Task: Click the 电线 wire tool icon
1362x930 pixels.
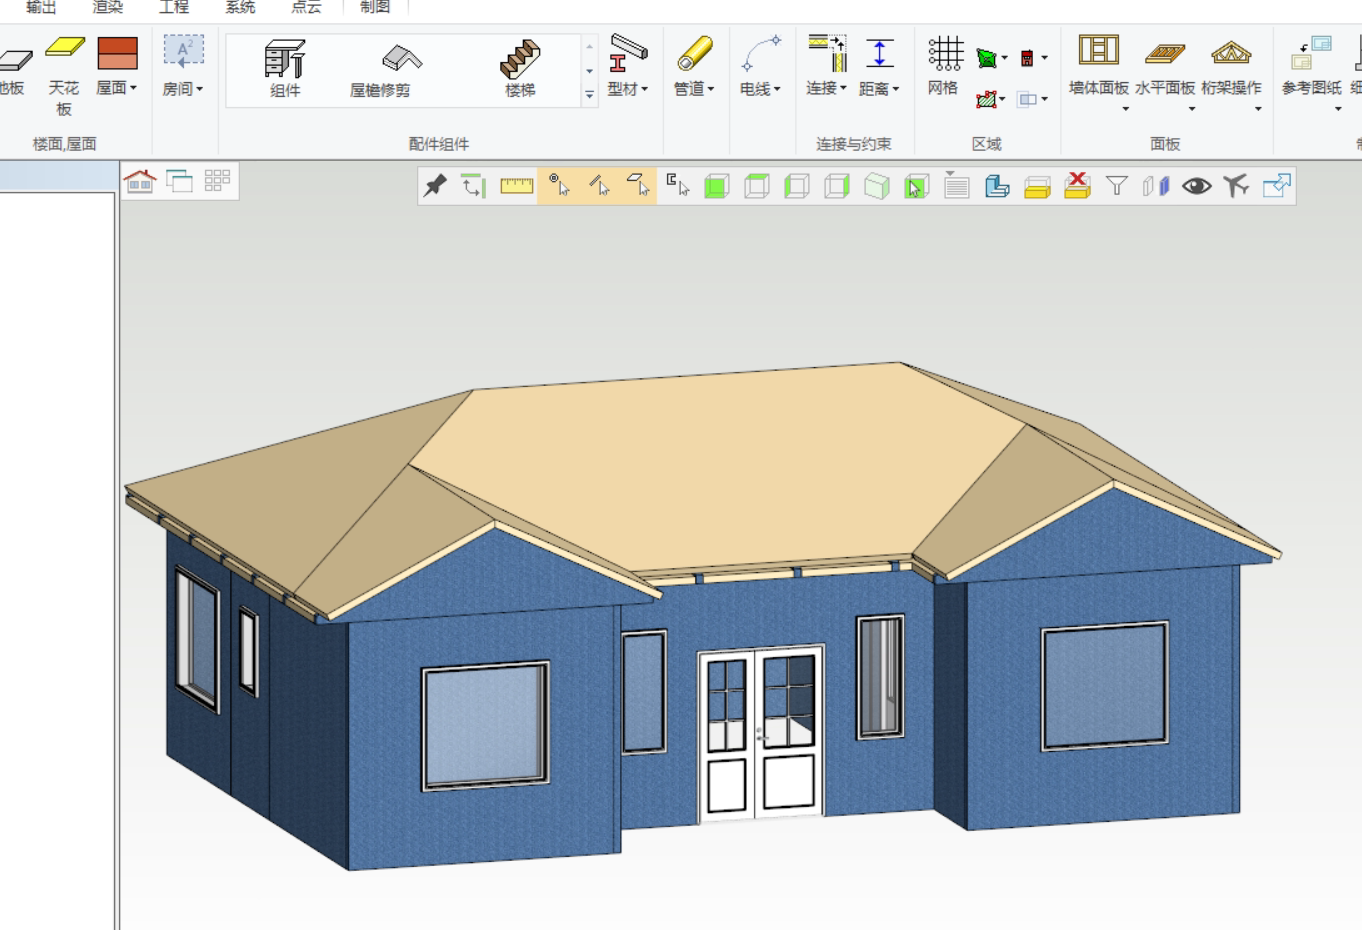Action: coord(760,53)
